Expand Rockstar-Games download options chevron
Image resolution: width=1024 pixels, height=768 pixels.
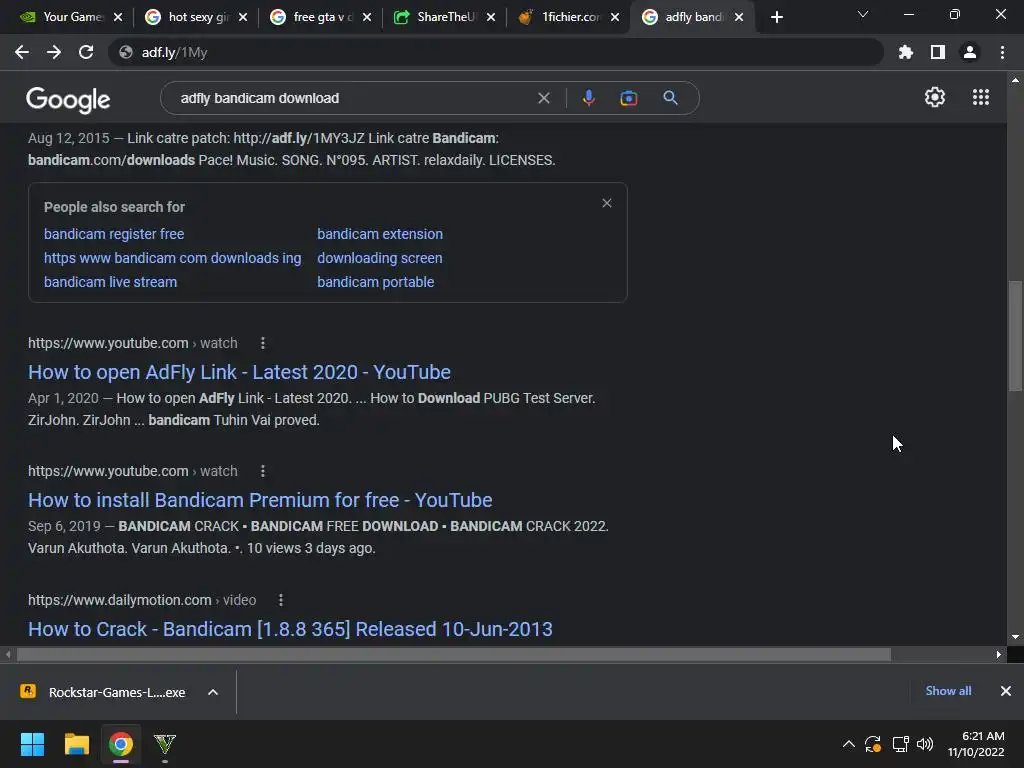(x=213, y=692)
